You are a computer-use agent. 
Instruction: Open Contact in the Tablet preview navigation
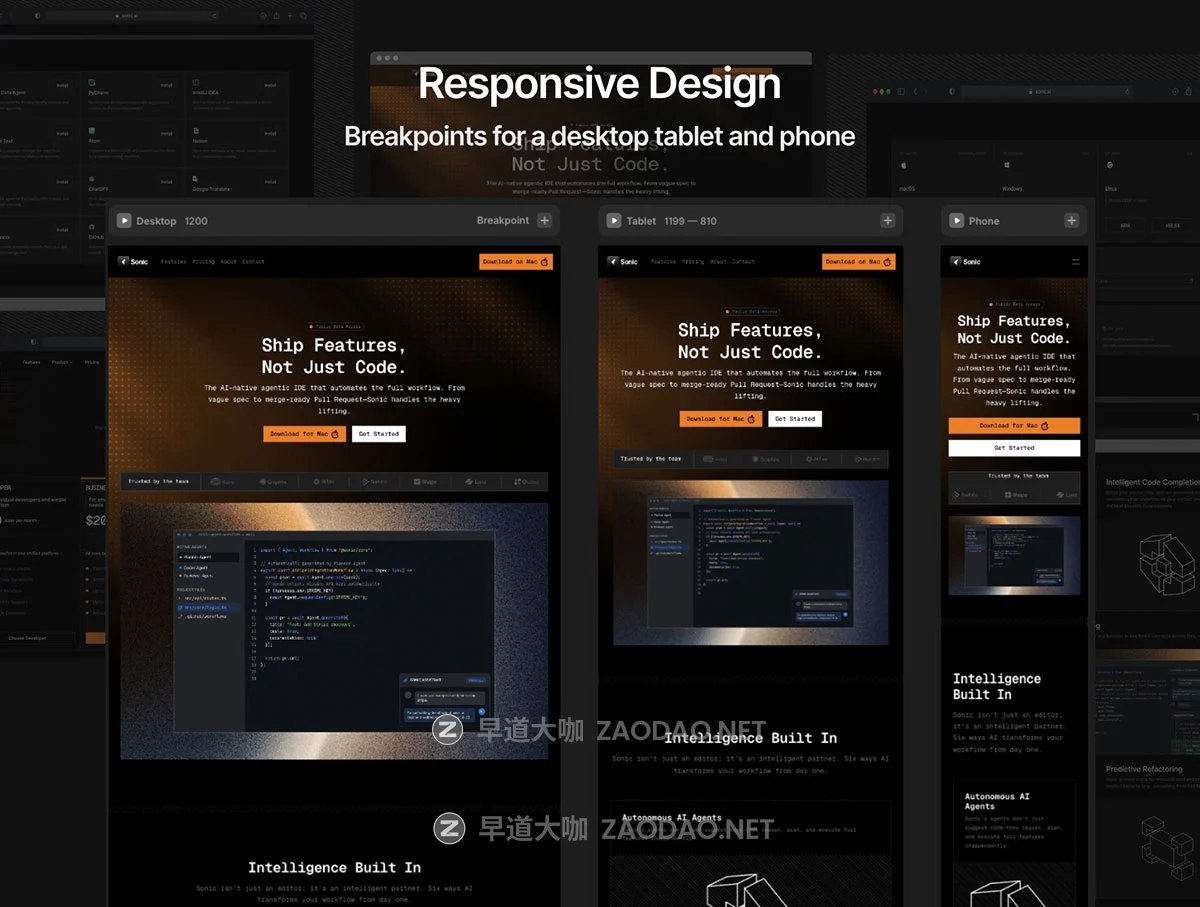(x=743, y=262)
